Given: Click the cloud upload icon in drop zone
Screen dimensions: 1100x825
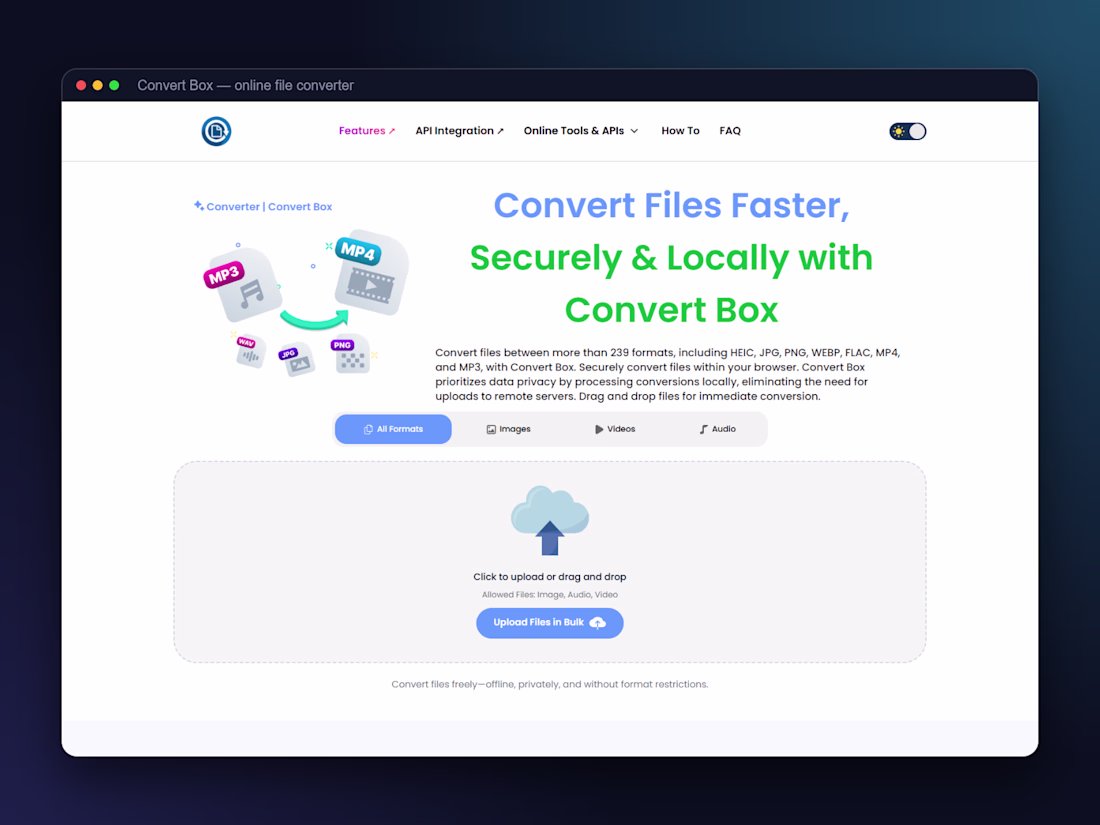Looking at the screenshot, I should (x=550, y=521).
